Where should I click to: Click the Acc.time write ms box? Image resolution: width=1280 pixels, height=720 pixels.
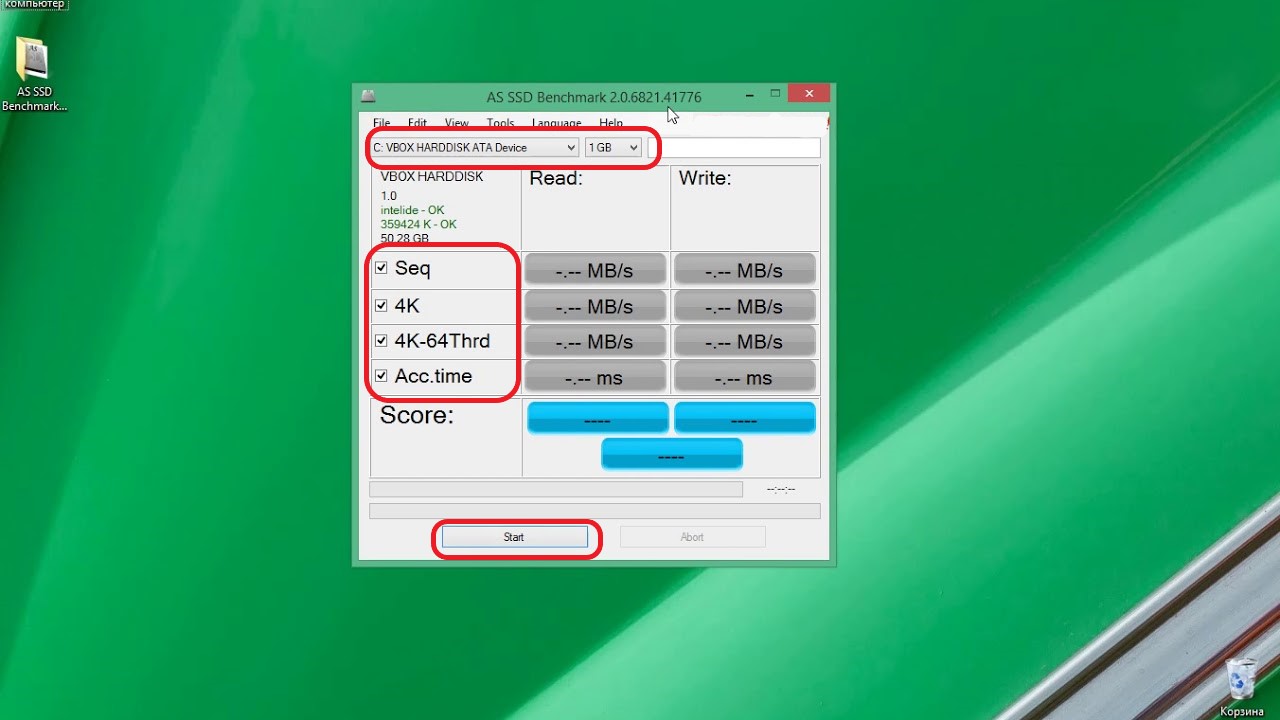point(744,377)
